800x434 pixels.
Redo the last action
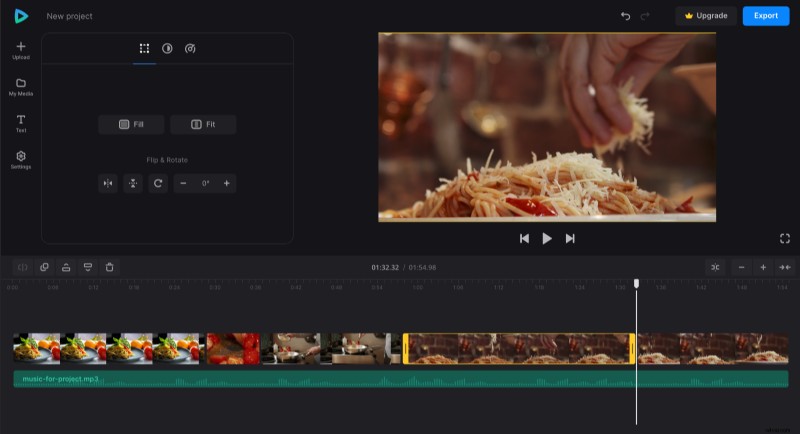[x=645, y=16]
